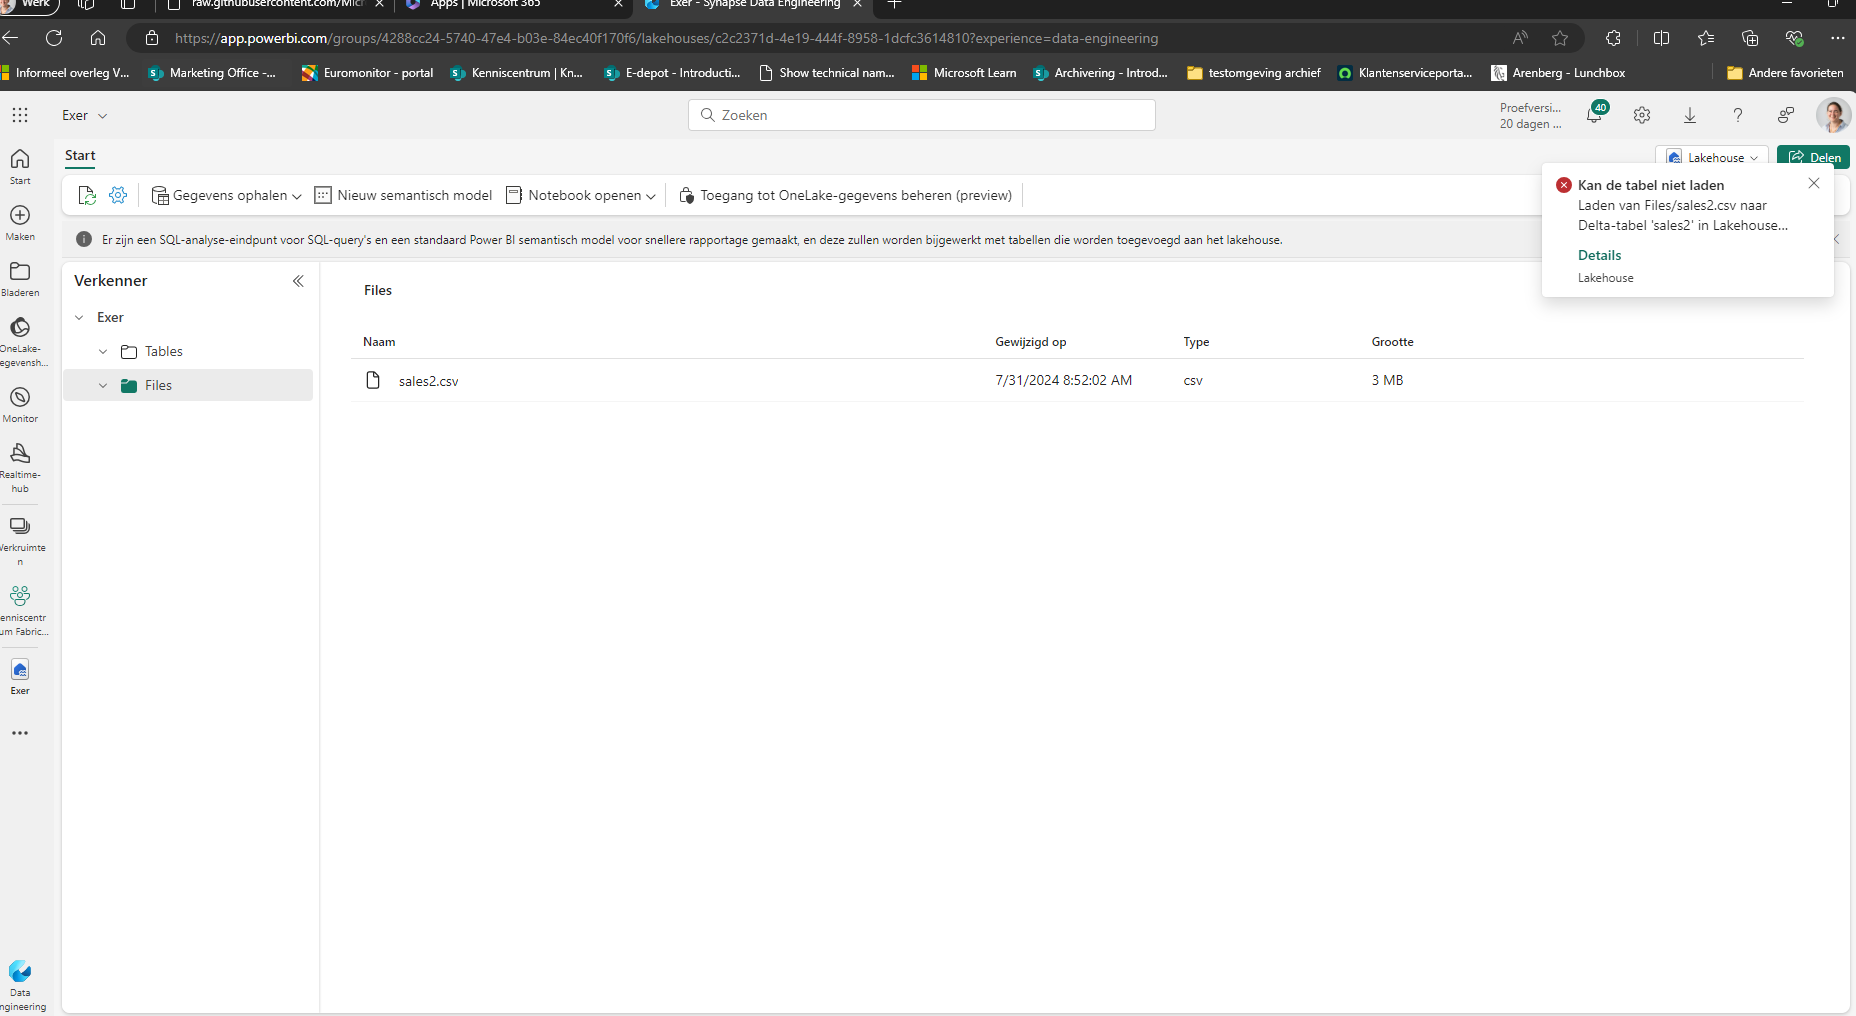
Task: Open Bladeren in the left navigation
Action: coord(20,278)
